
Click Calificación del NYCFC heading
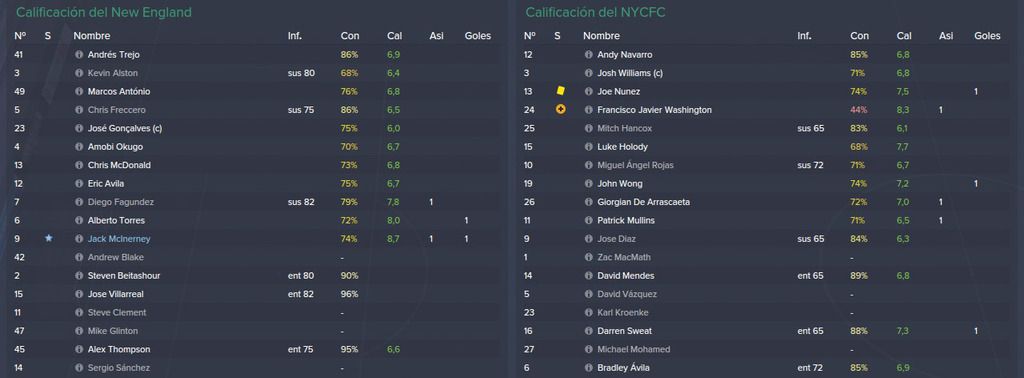pyautogui.click(x=596, y=12)
